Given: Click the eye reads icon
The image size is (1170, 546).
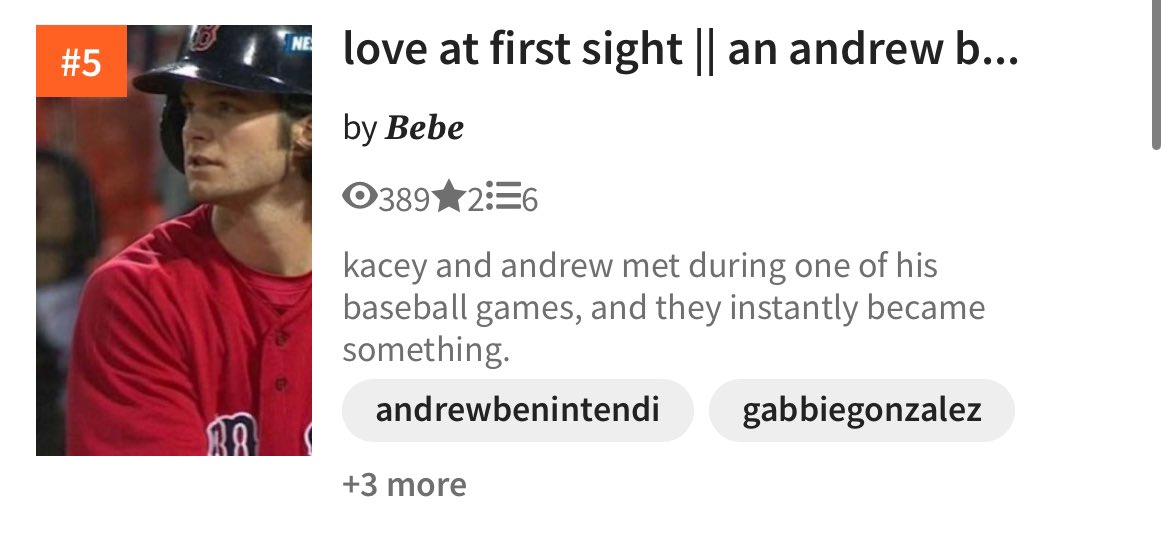Looking at the screenshot, I should [359, 197].
